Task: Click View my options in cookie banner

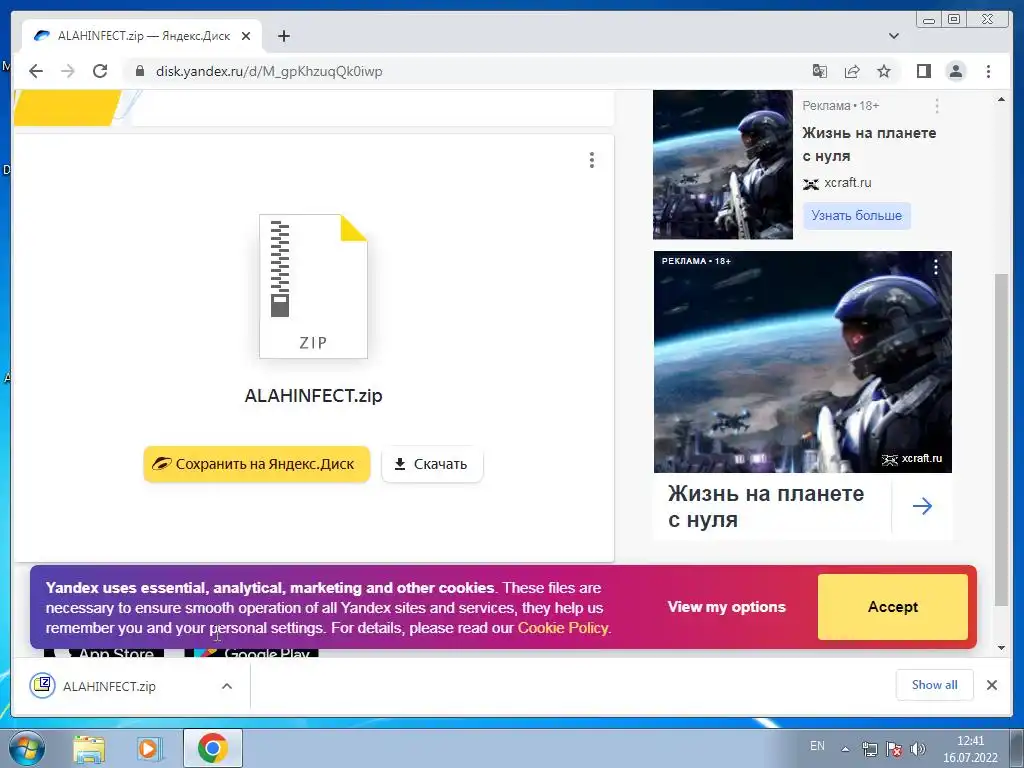Action: (x=726, y=607)
